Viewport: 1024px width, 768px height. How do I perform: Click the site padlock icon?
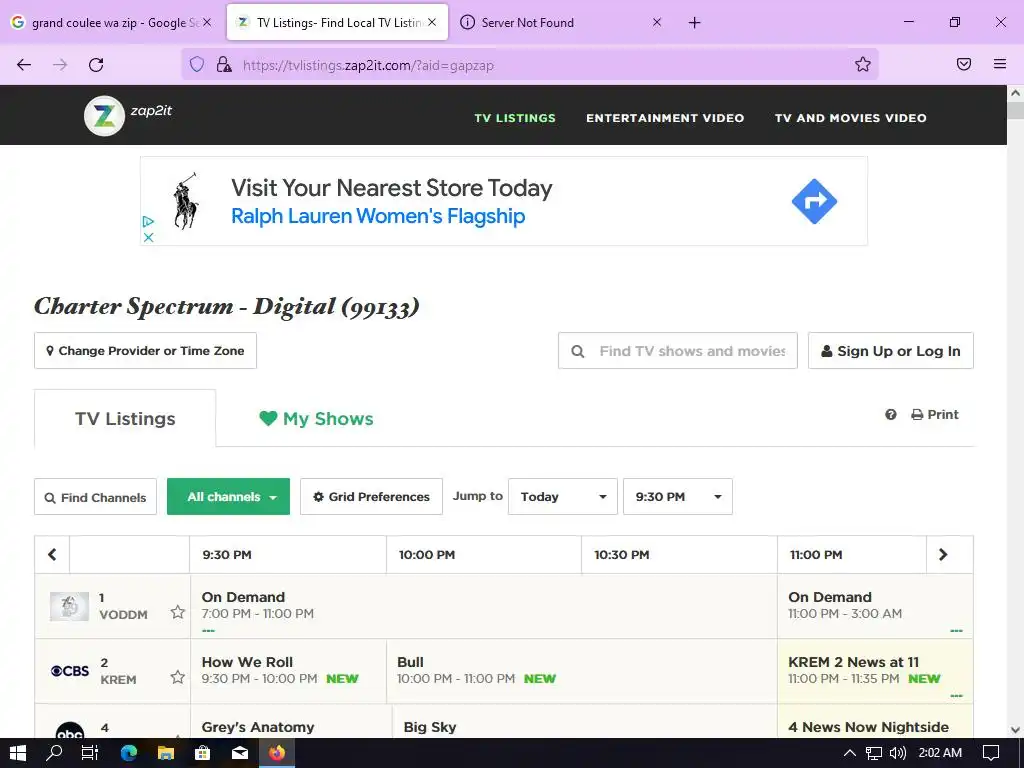coord(224,64)
